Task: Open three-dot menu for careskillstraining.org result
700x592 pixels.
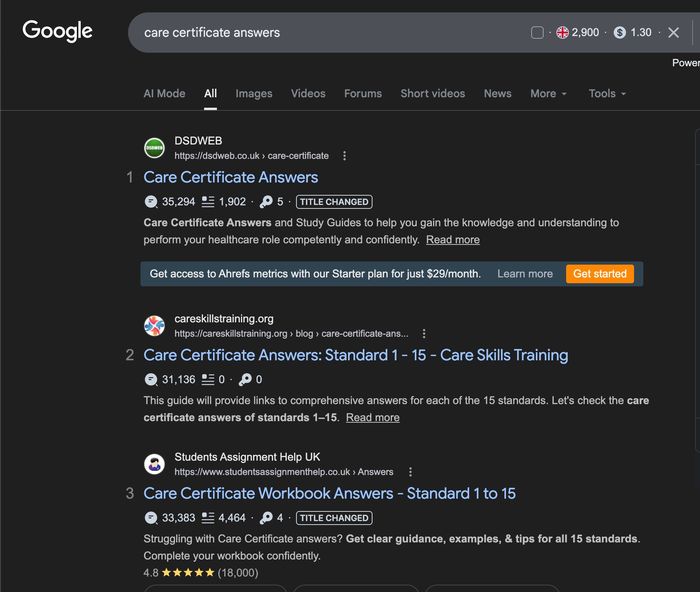Action: (424, 334)
